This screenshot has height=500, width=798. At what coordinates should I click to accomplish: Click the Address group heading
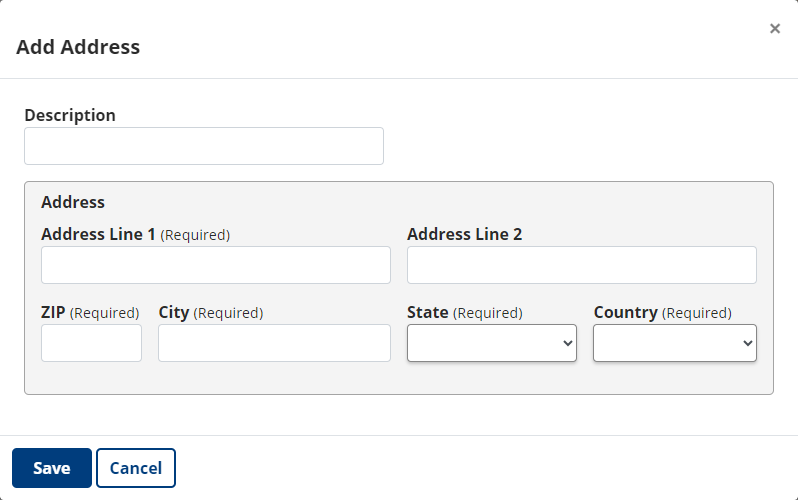73,202
